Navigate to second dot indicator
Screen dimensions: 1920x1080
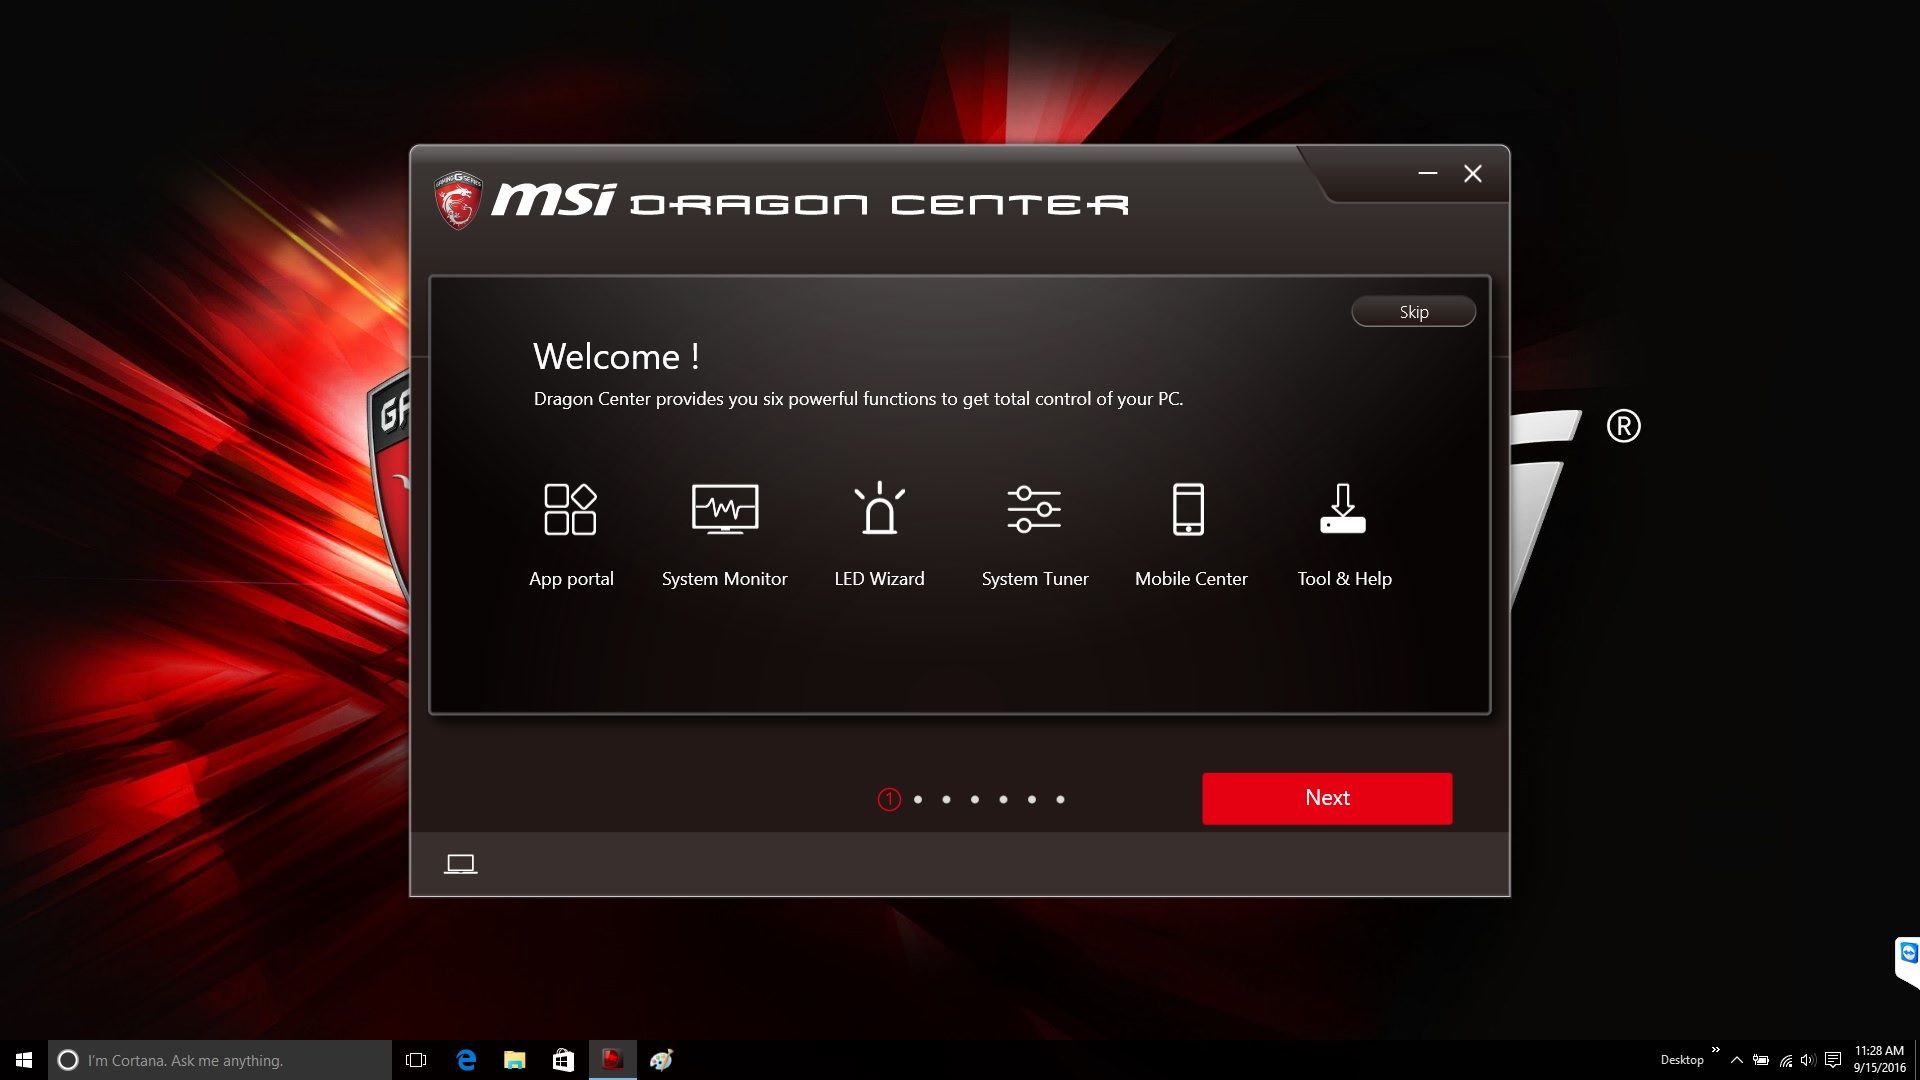pyautogui.click(x=918, y=799)
